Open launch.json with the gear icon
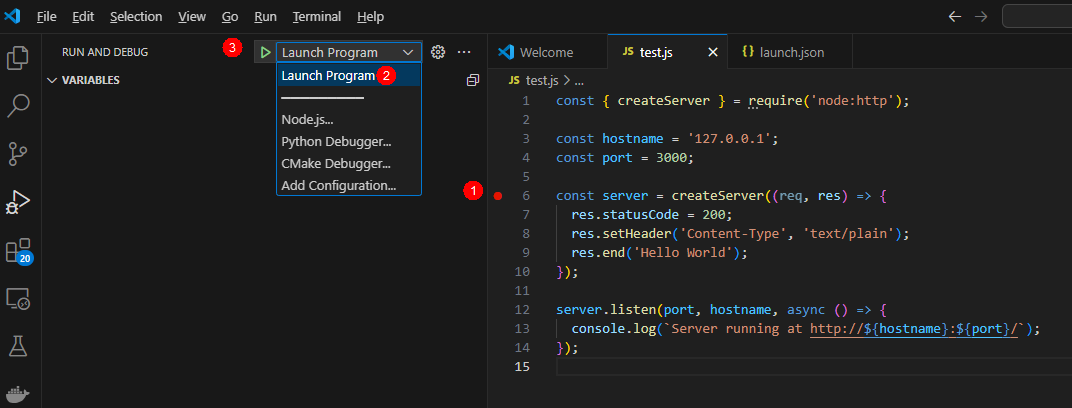 pyautogui.click(x=437, y=52)
